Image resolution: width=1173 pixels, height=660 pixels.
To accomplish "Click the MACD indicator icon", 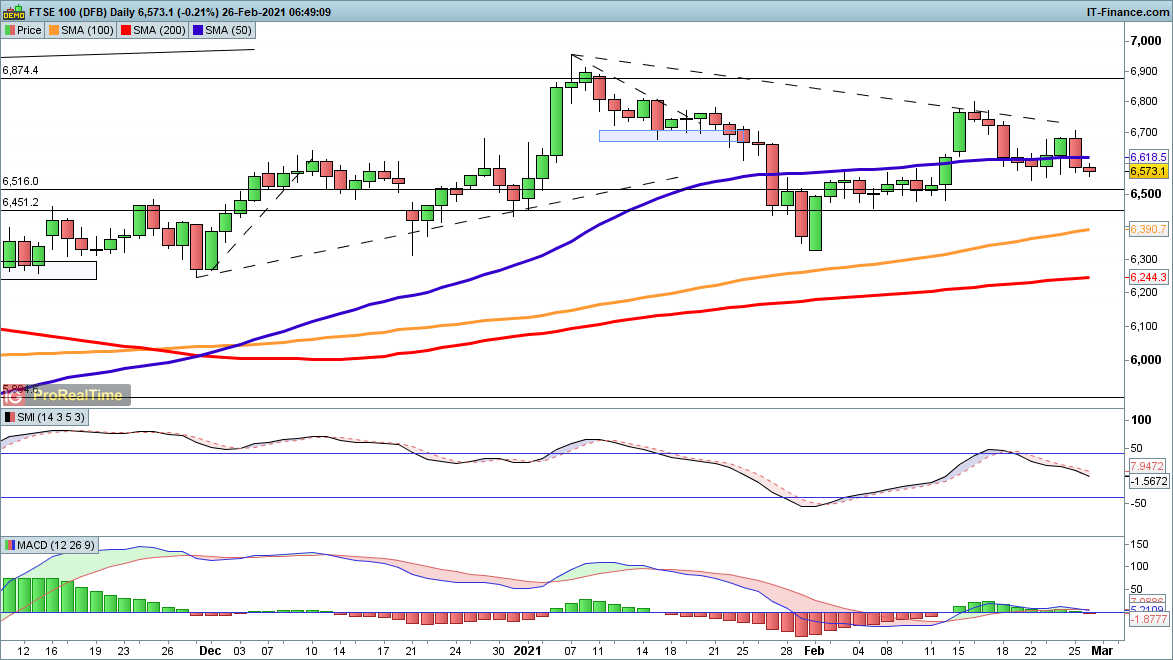I will tap(10, 545).
